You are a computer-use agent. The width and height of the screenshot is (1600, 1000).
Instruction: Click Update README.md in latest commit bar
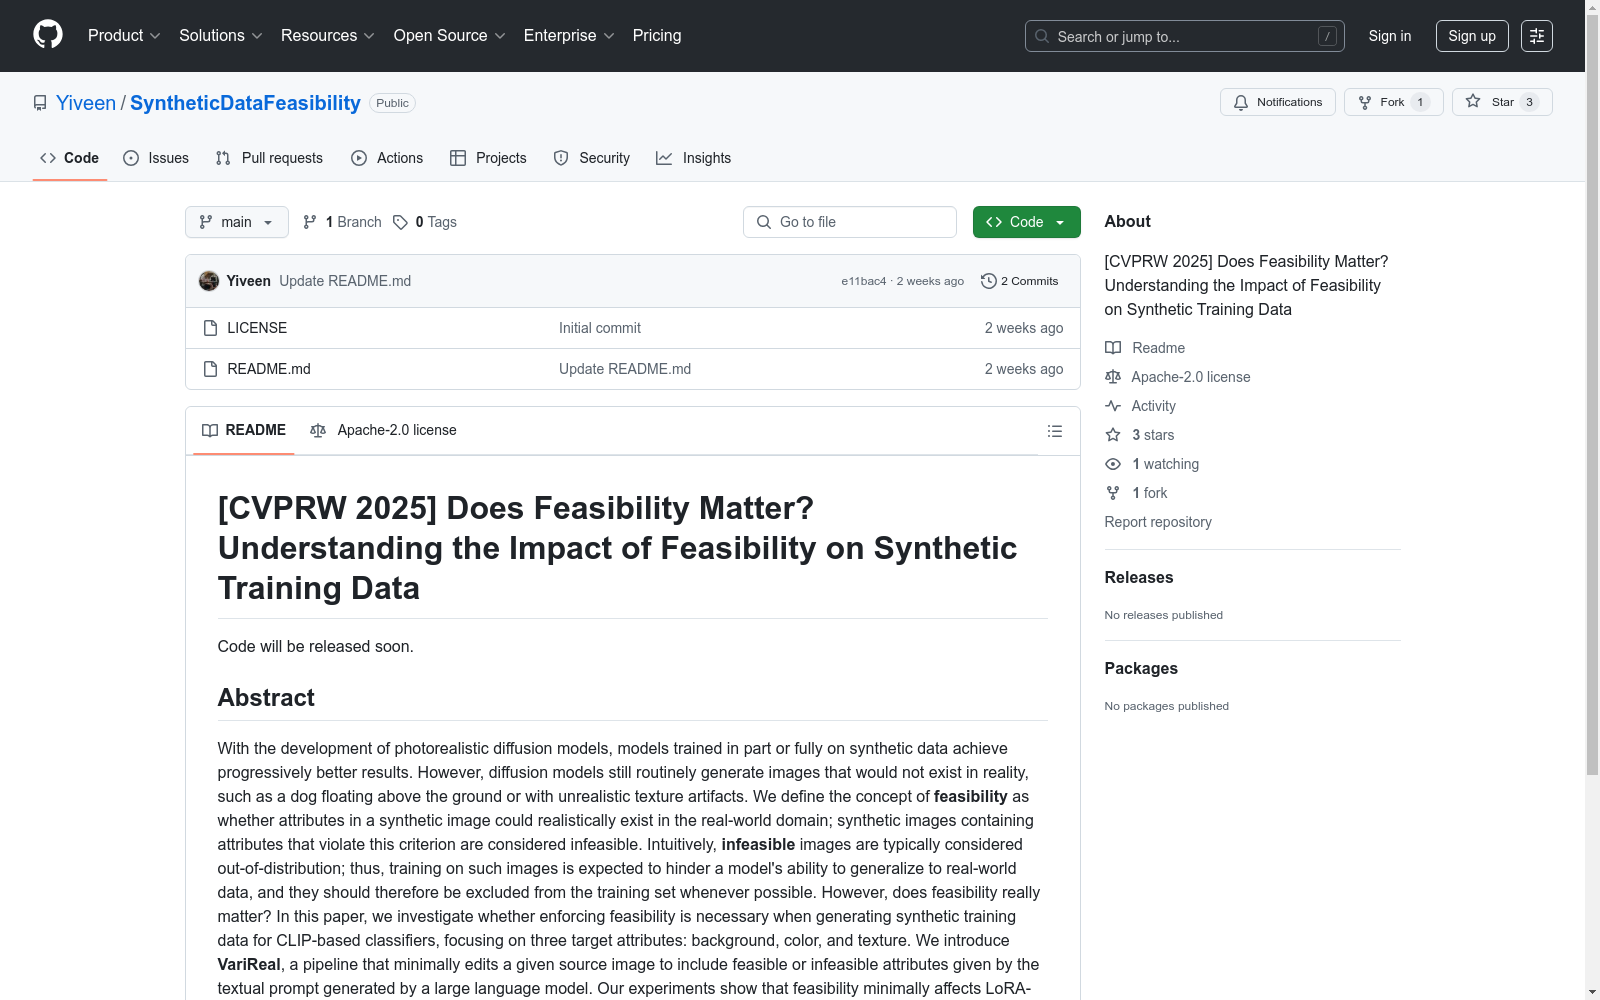345,281
